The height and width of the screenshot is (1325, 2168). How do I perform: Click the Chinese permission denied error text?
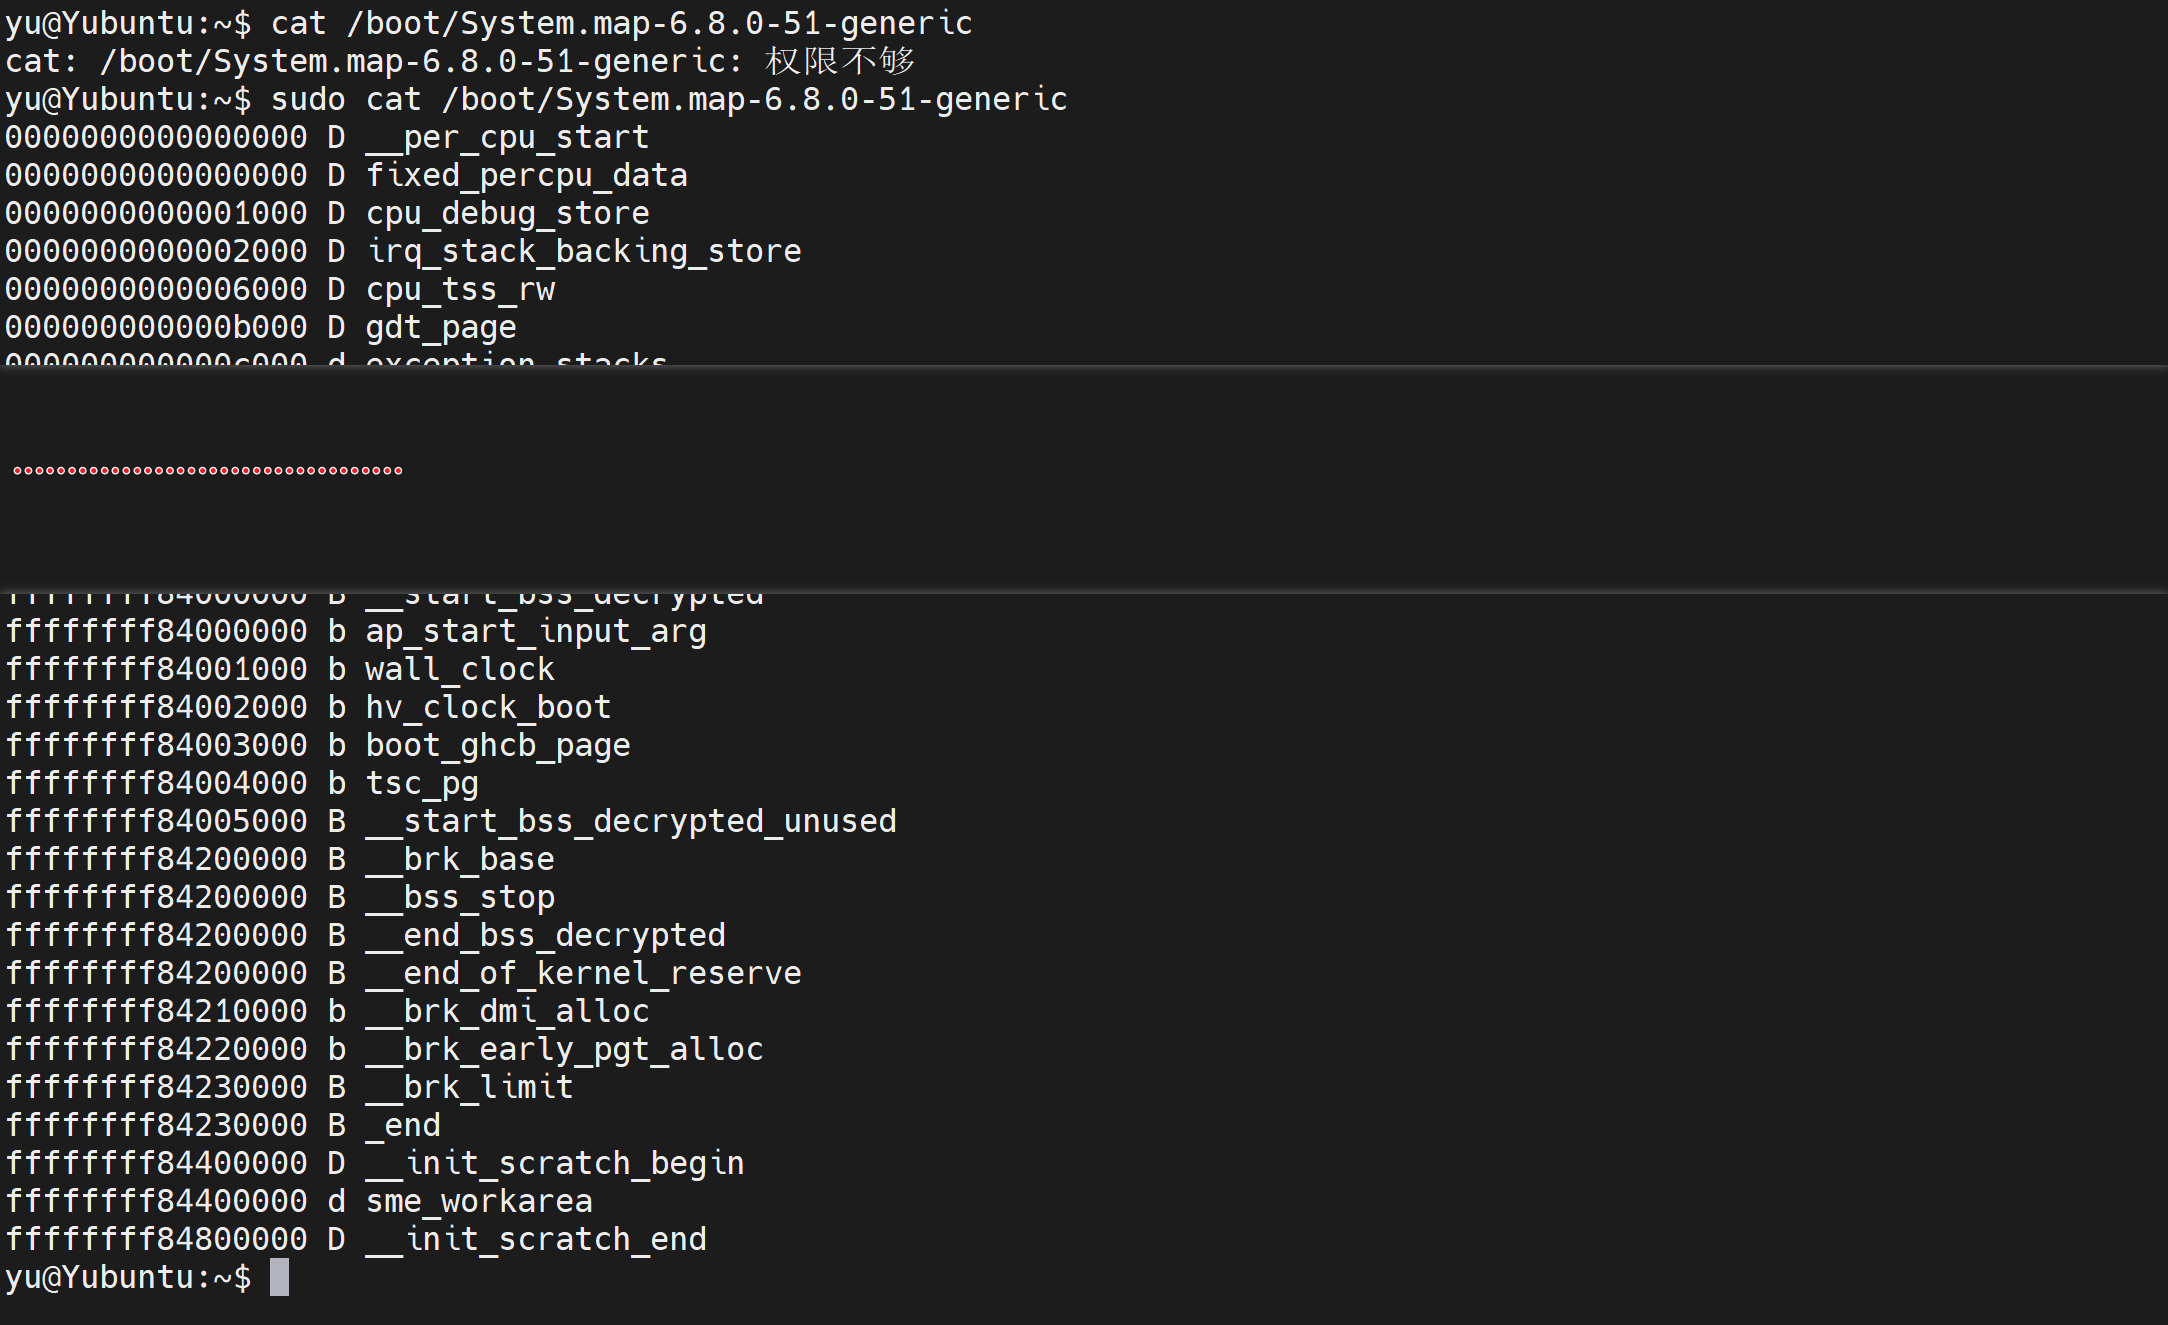pyautogui.click(x=840, y=61)
